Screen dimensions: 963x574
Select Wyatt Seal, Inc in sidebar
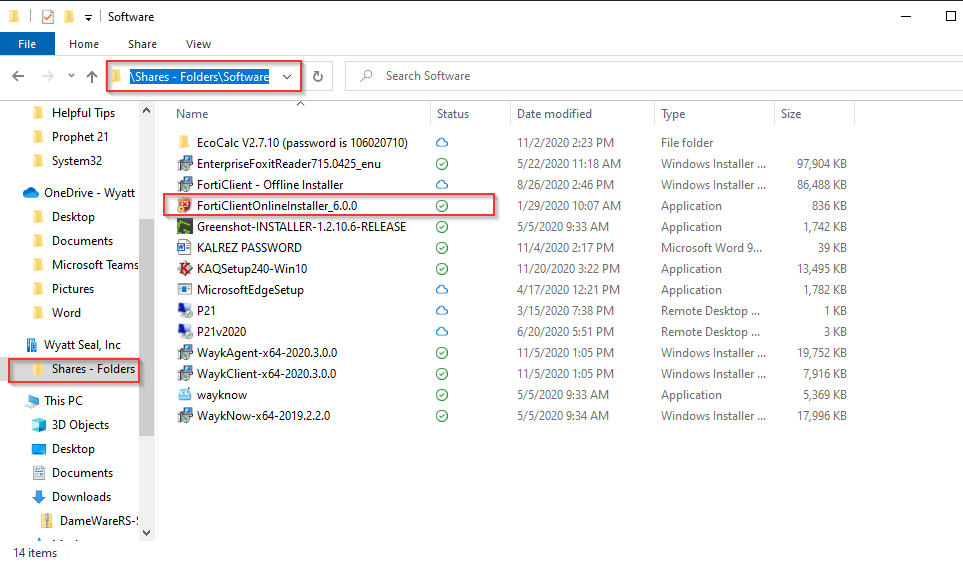tap(82, 345)
